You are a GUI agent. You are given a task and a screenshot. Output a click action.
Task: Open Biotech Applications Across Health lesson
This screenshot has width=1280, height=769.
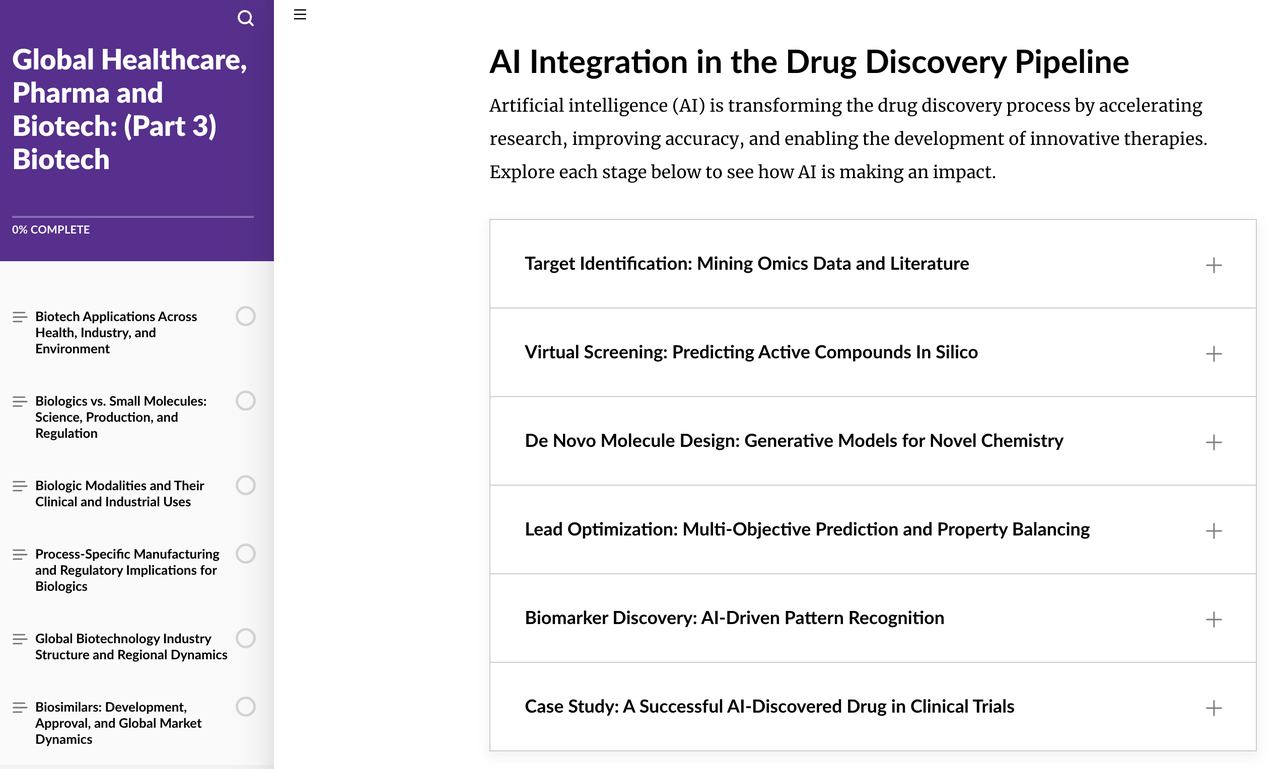tap(116, 332)
